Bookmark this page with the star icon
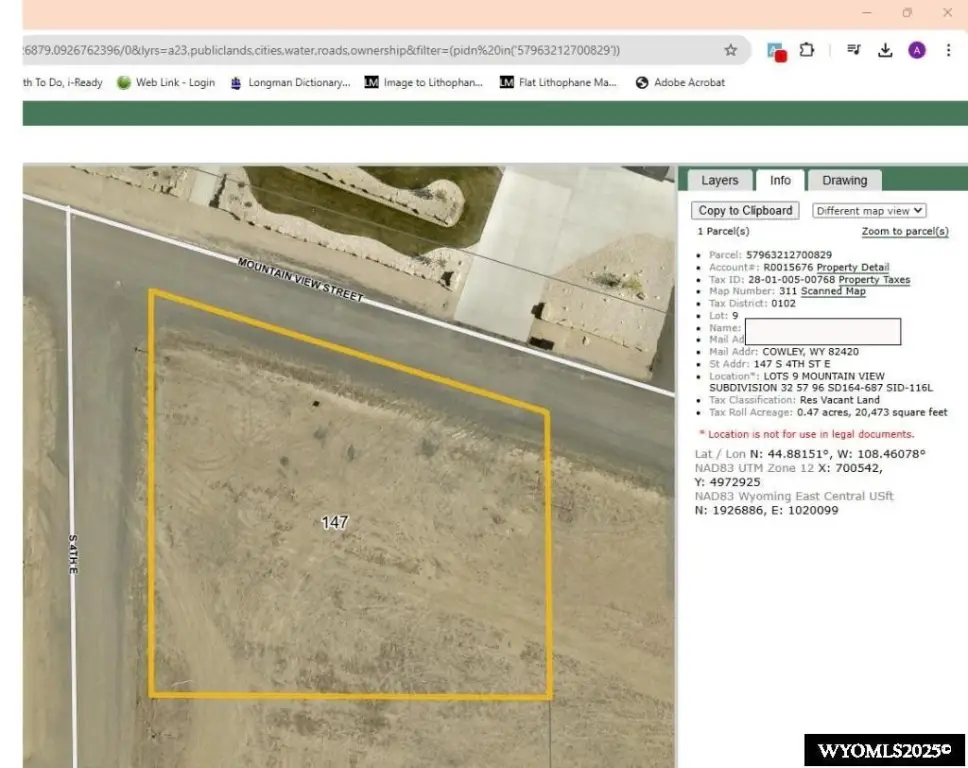This screenshot has height=768, width=968. [731, 50]
